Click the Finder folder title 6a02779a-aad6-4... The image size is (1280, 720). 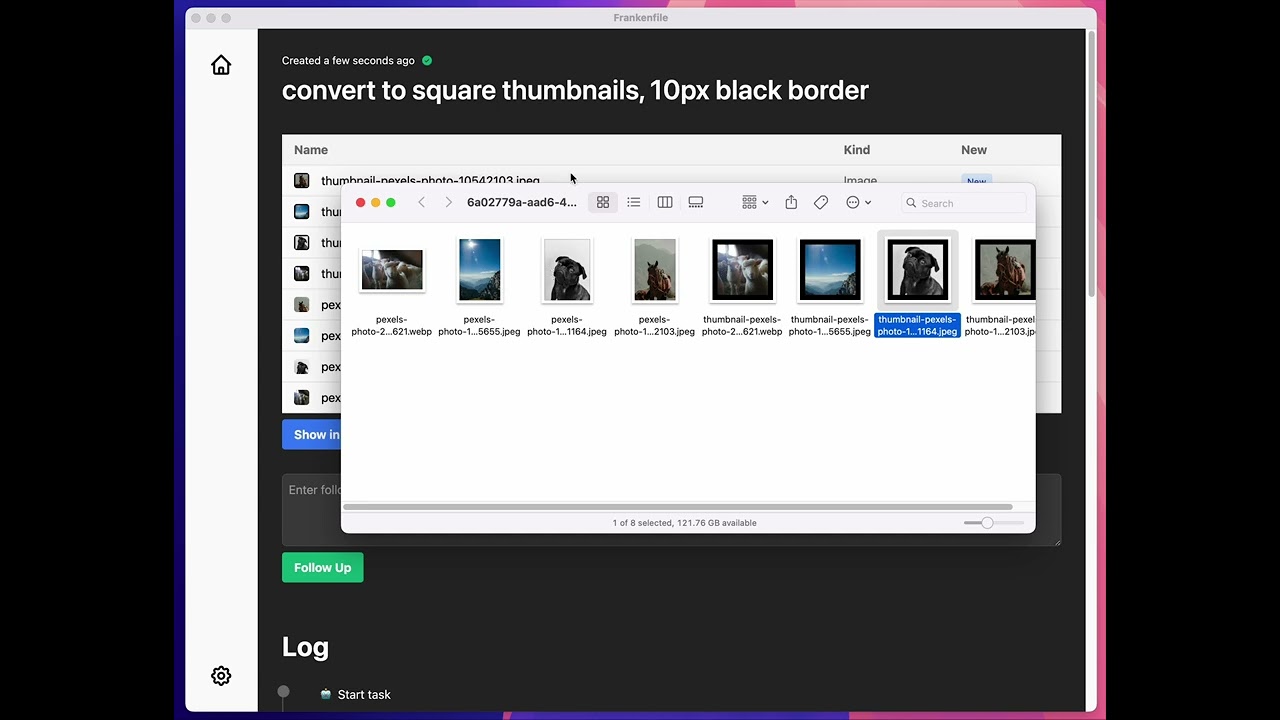coord(522,202)
